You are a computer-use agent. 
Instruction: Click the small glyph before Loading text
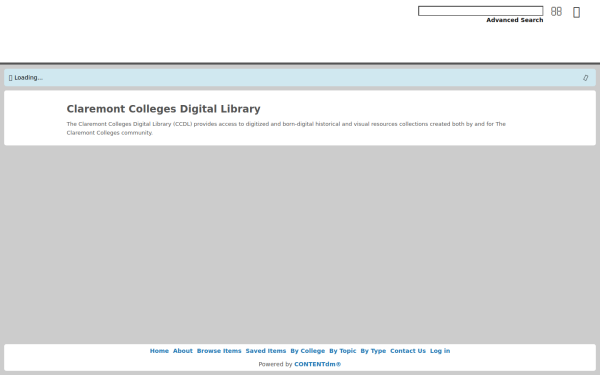(10, 78)
